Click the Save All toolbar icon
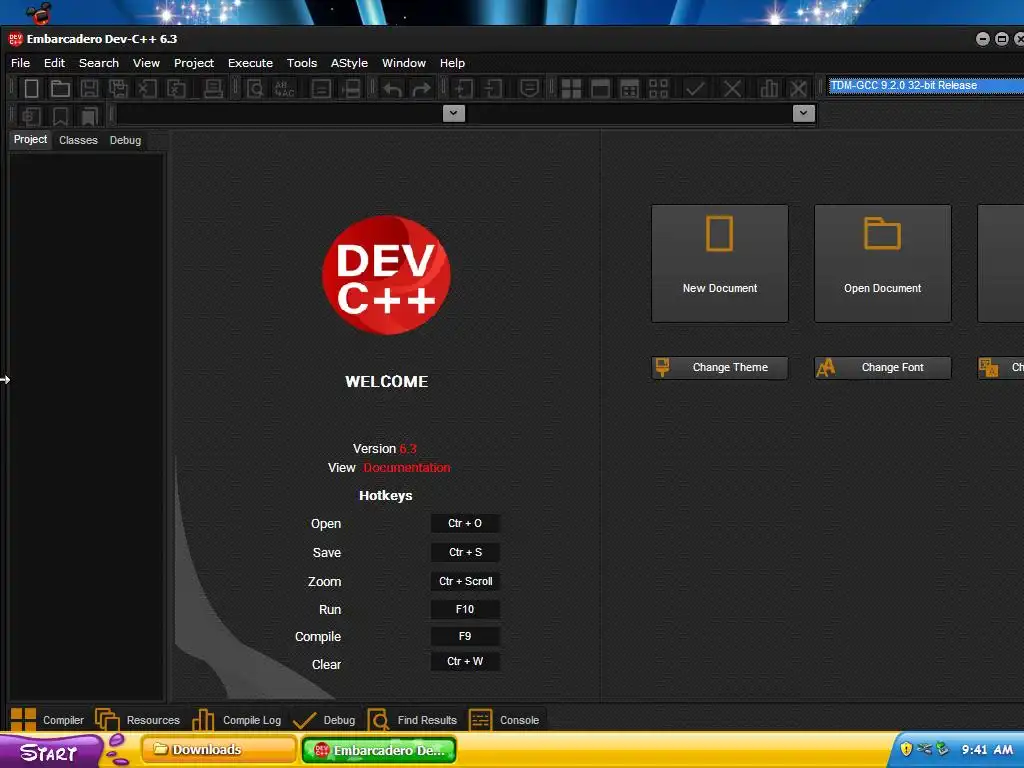The height and width of the screenshot is (768, 1024). (x=118, y=88)
